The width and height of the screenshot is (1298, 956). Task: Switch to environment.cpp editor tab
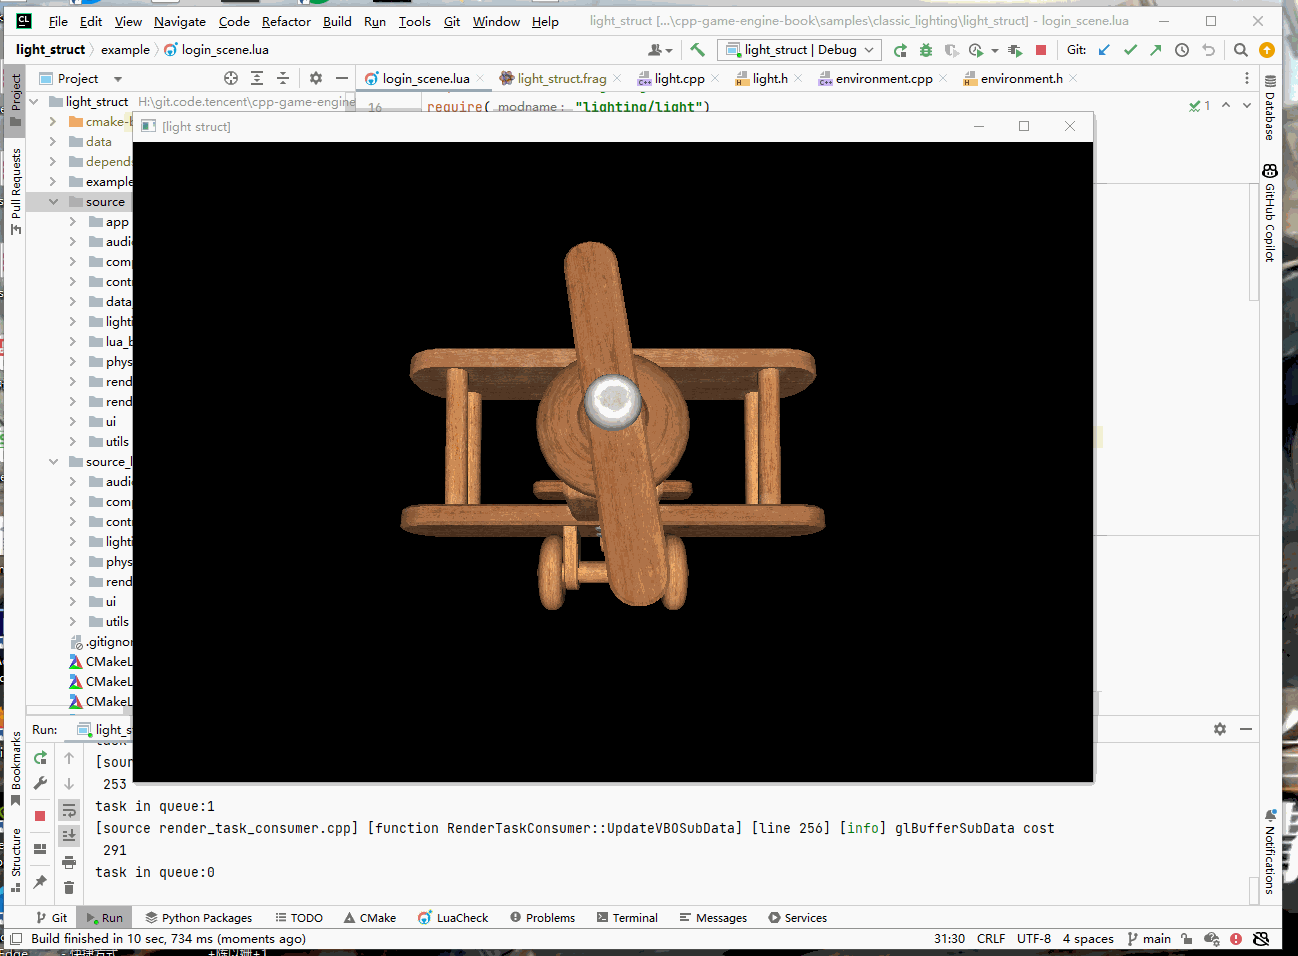(x=883, y=78)
